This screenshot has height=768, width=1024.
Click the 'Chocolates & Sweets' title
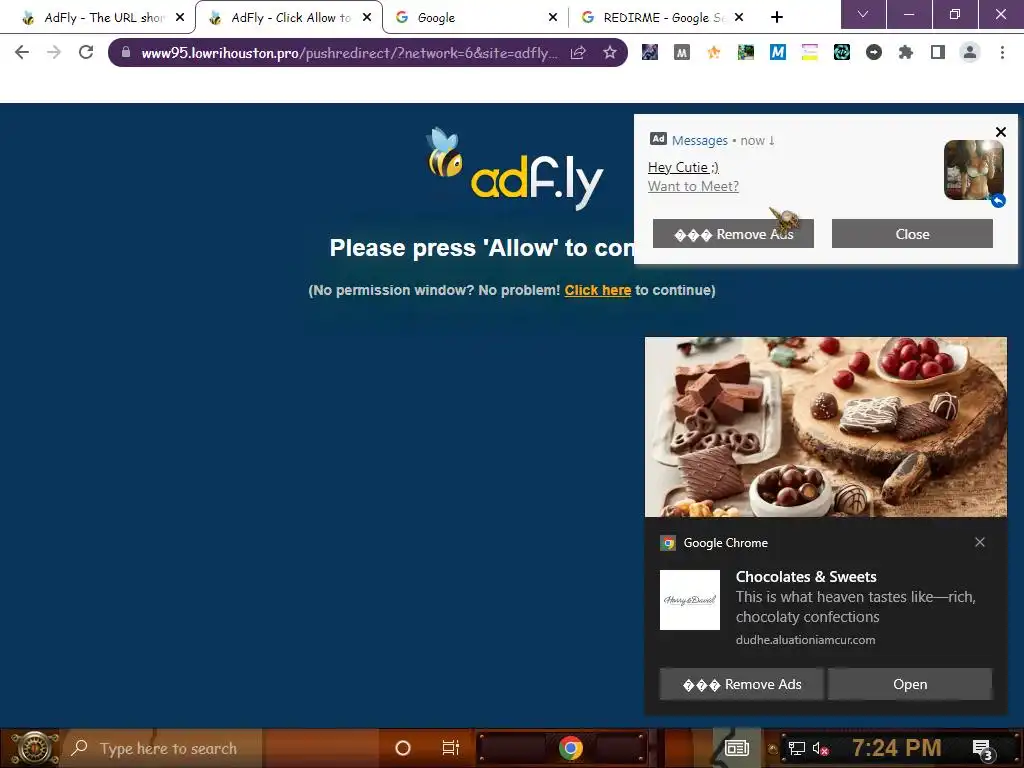click(806, 577)
